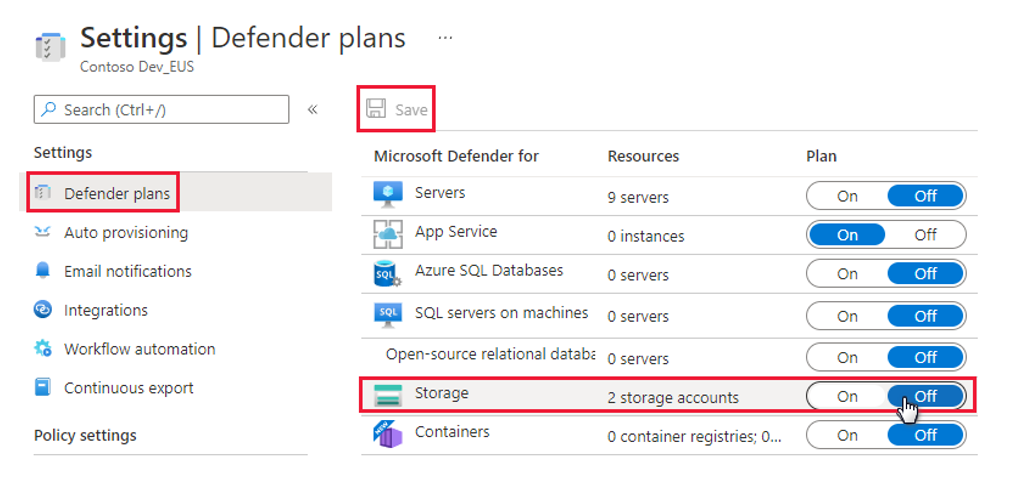This screenshot has height=486, width=1011.
Task: Click the '0 container registries' resource text
Action: point(694,437)
